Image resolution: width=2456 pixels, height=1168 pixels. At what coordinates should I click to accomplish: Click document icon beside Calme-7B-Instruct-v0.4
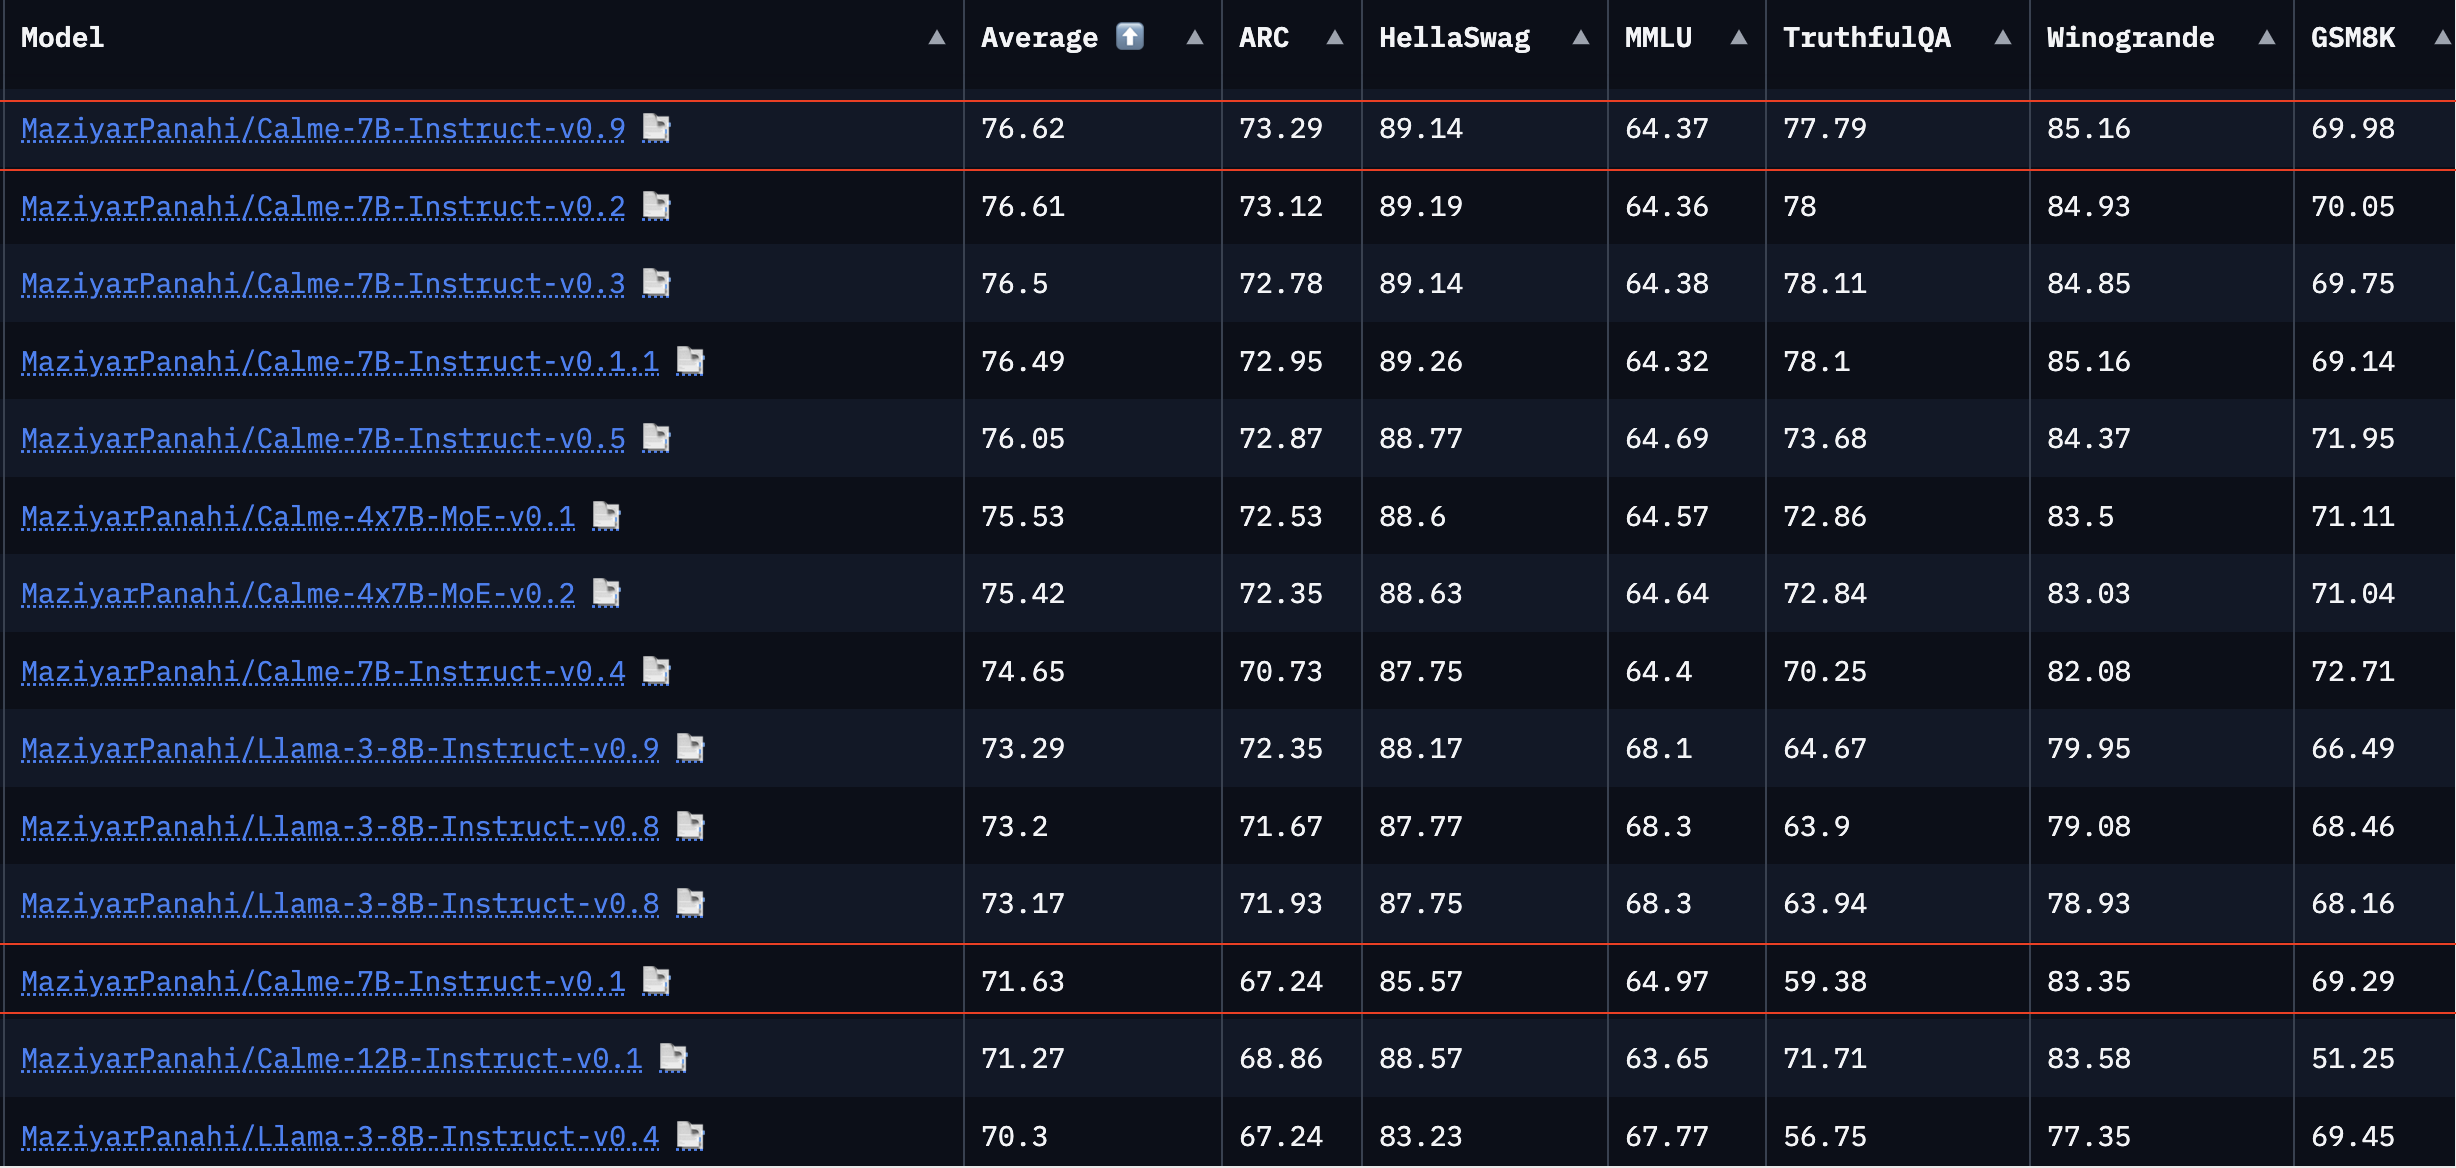pos(656,671)
